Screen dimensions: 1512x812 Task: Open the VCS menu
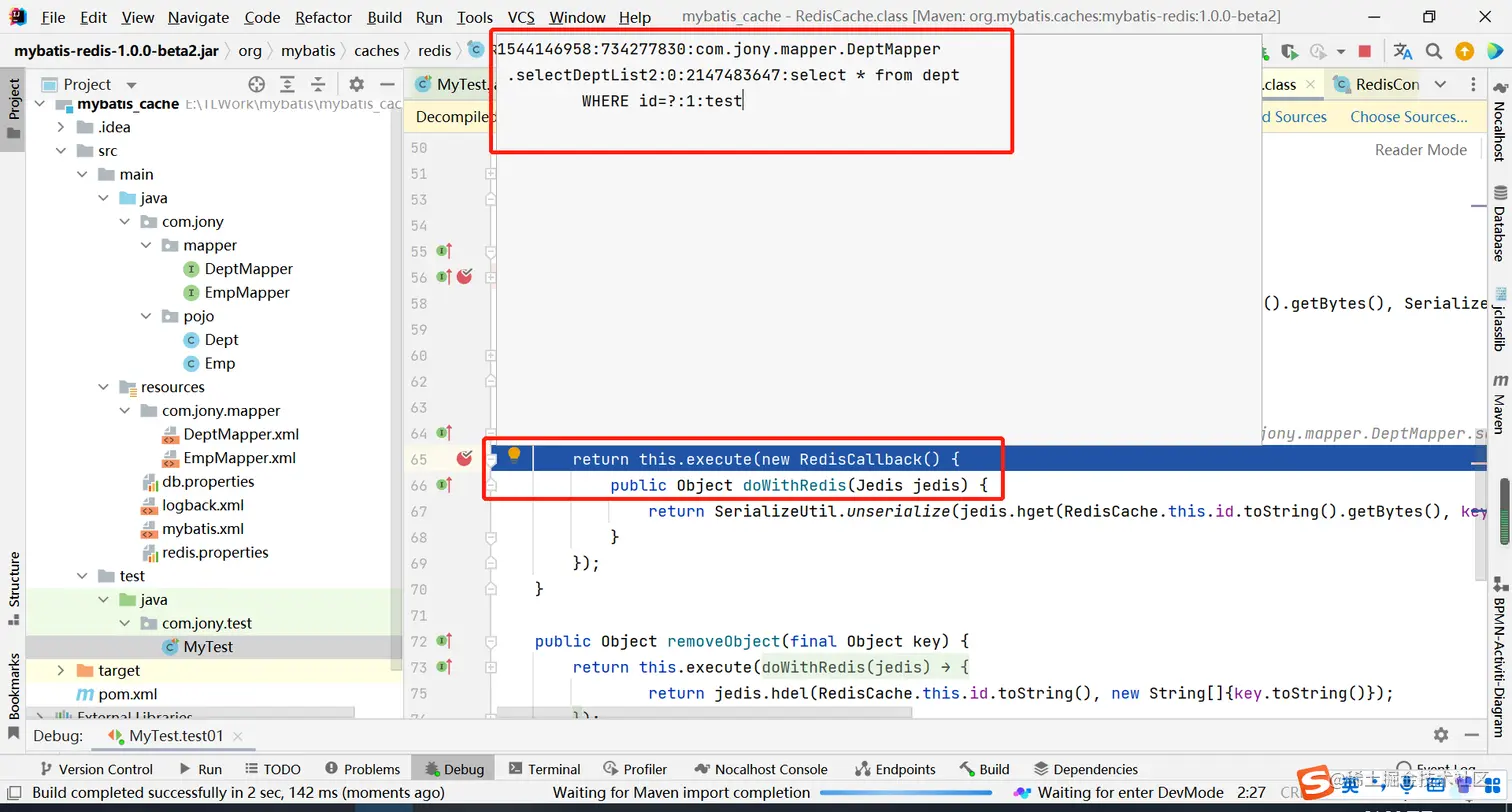(x=521, y=17)
